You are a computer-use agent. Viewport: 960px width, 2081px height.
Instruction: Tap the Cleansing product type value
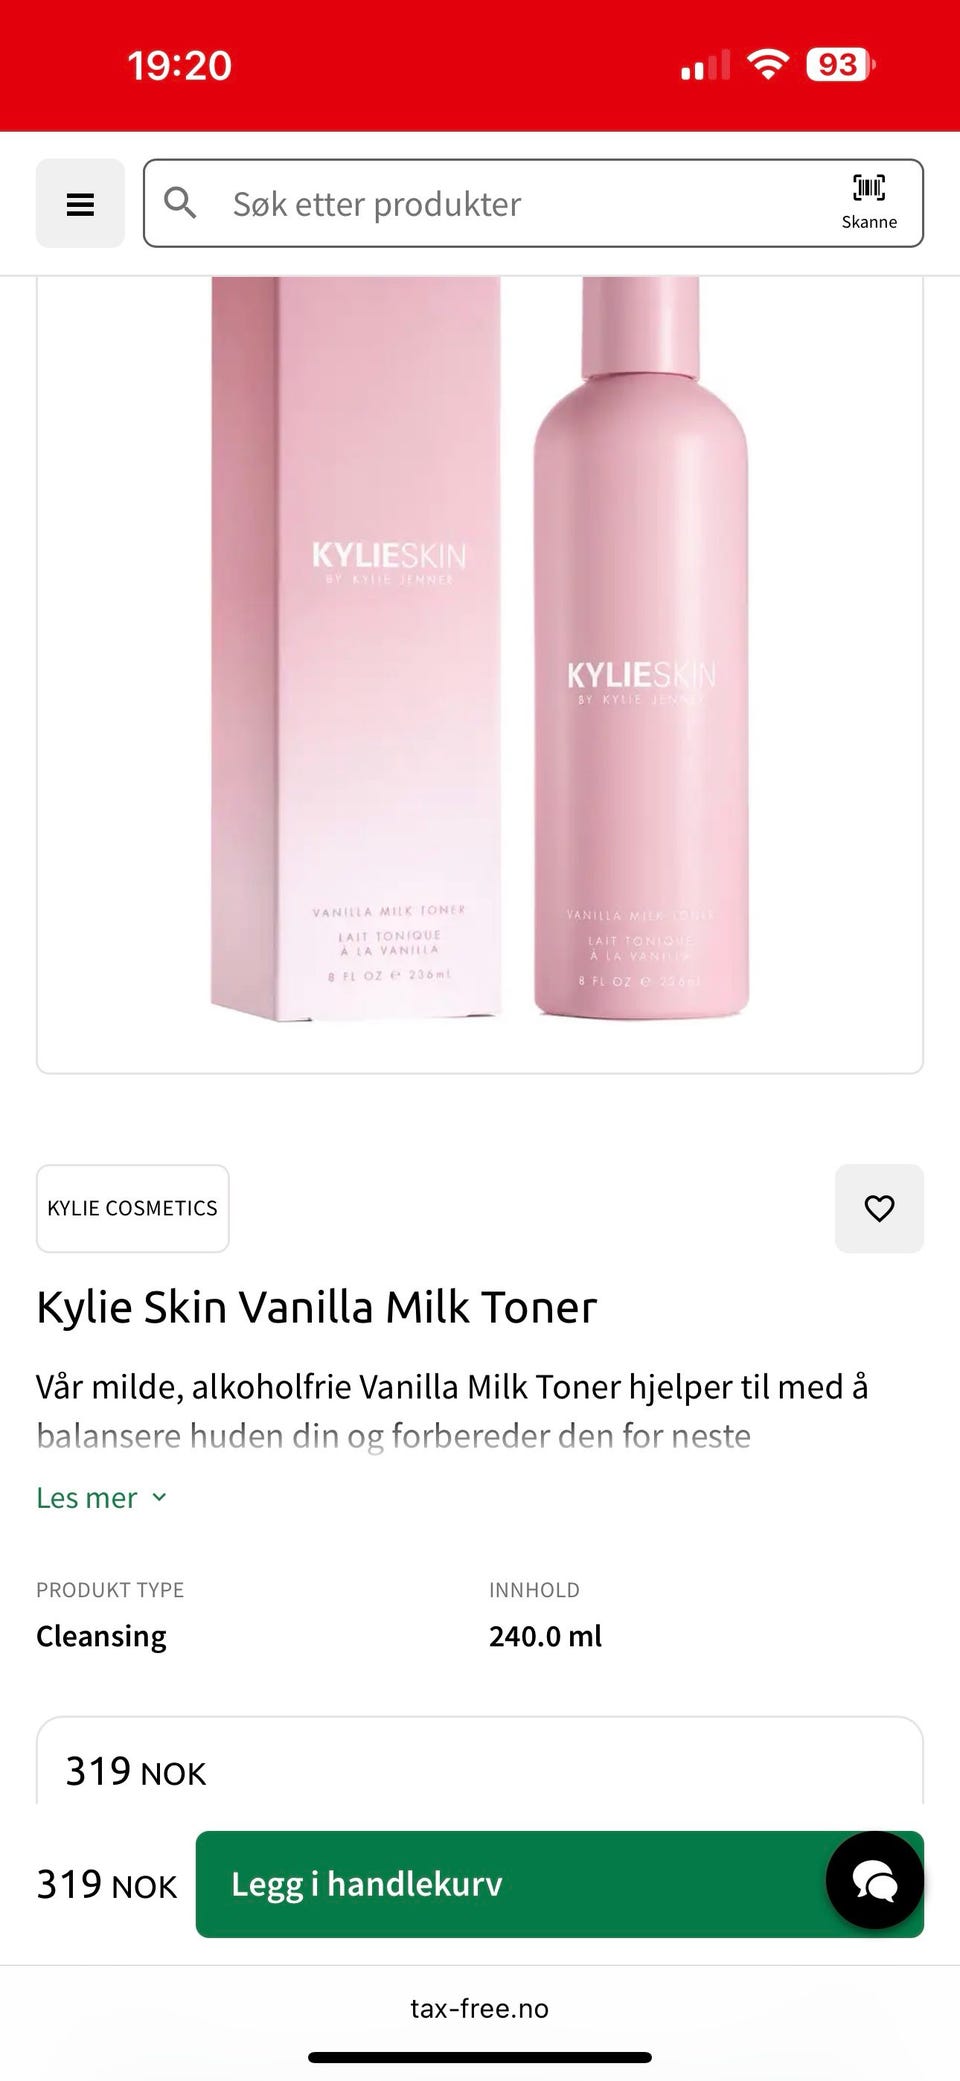coord(101,1636)
